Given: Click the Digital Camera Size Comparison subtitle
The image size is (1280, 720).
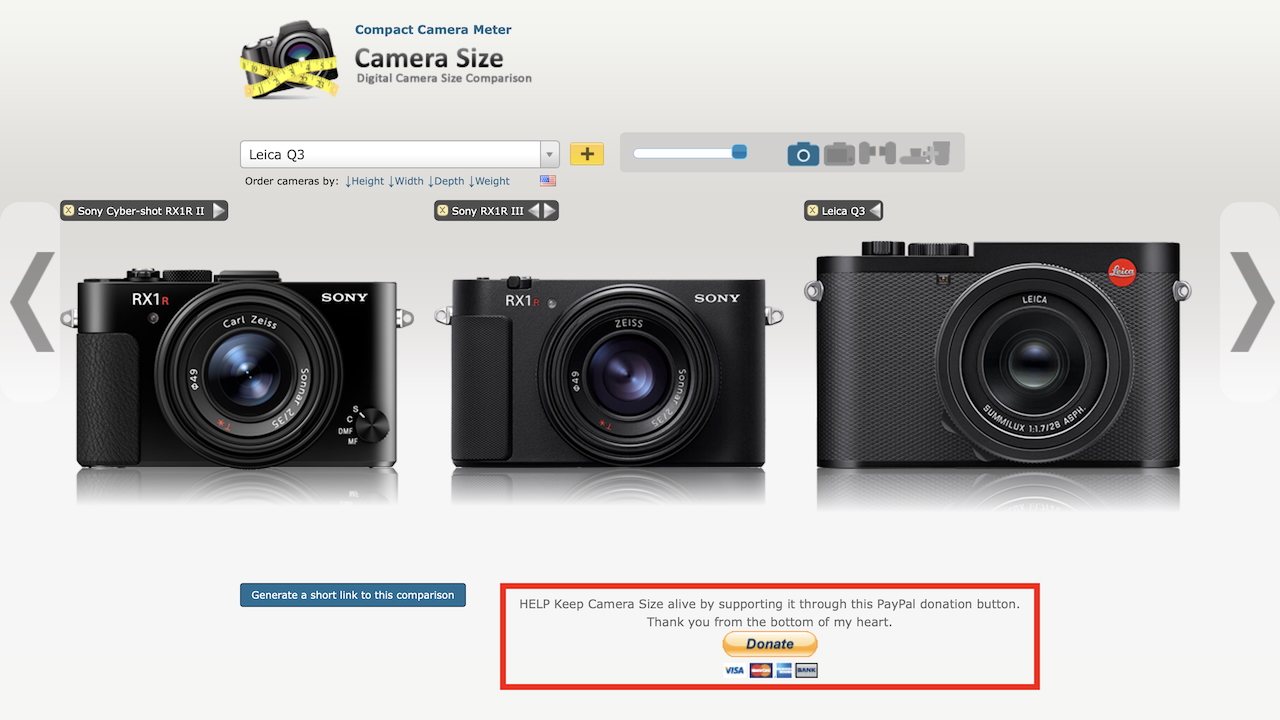Looking at the screenshot, I should [x=444, y=78].
